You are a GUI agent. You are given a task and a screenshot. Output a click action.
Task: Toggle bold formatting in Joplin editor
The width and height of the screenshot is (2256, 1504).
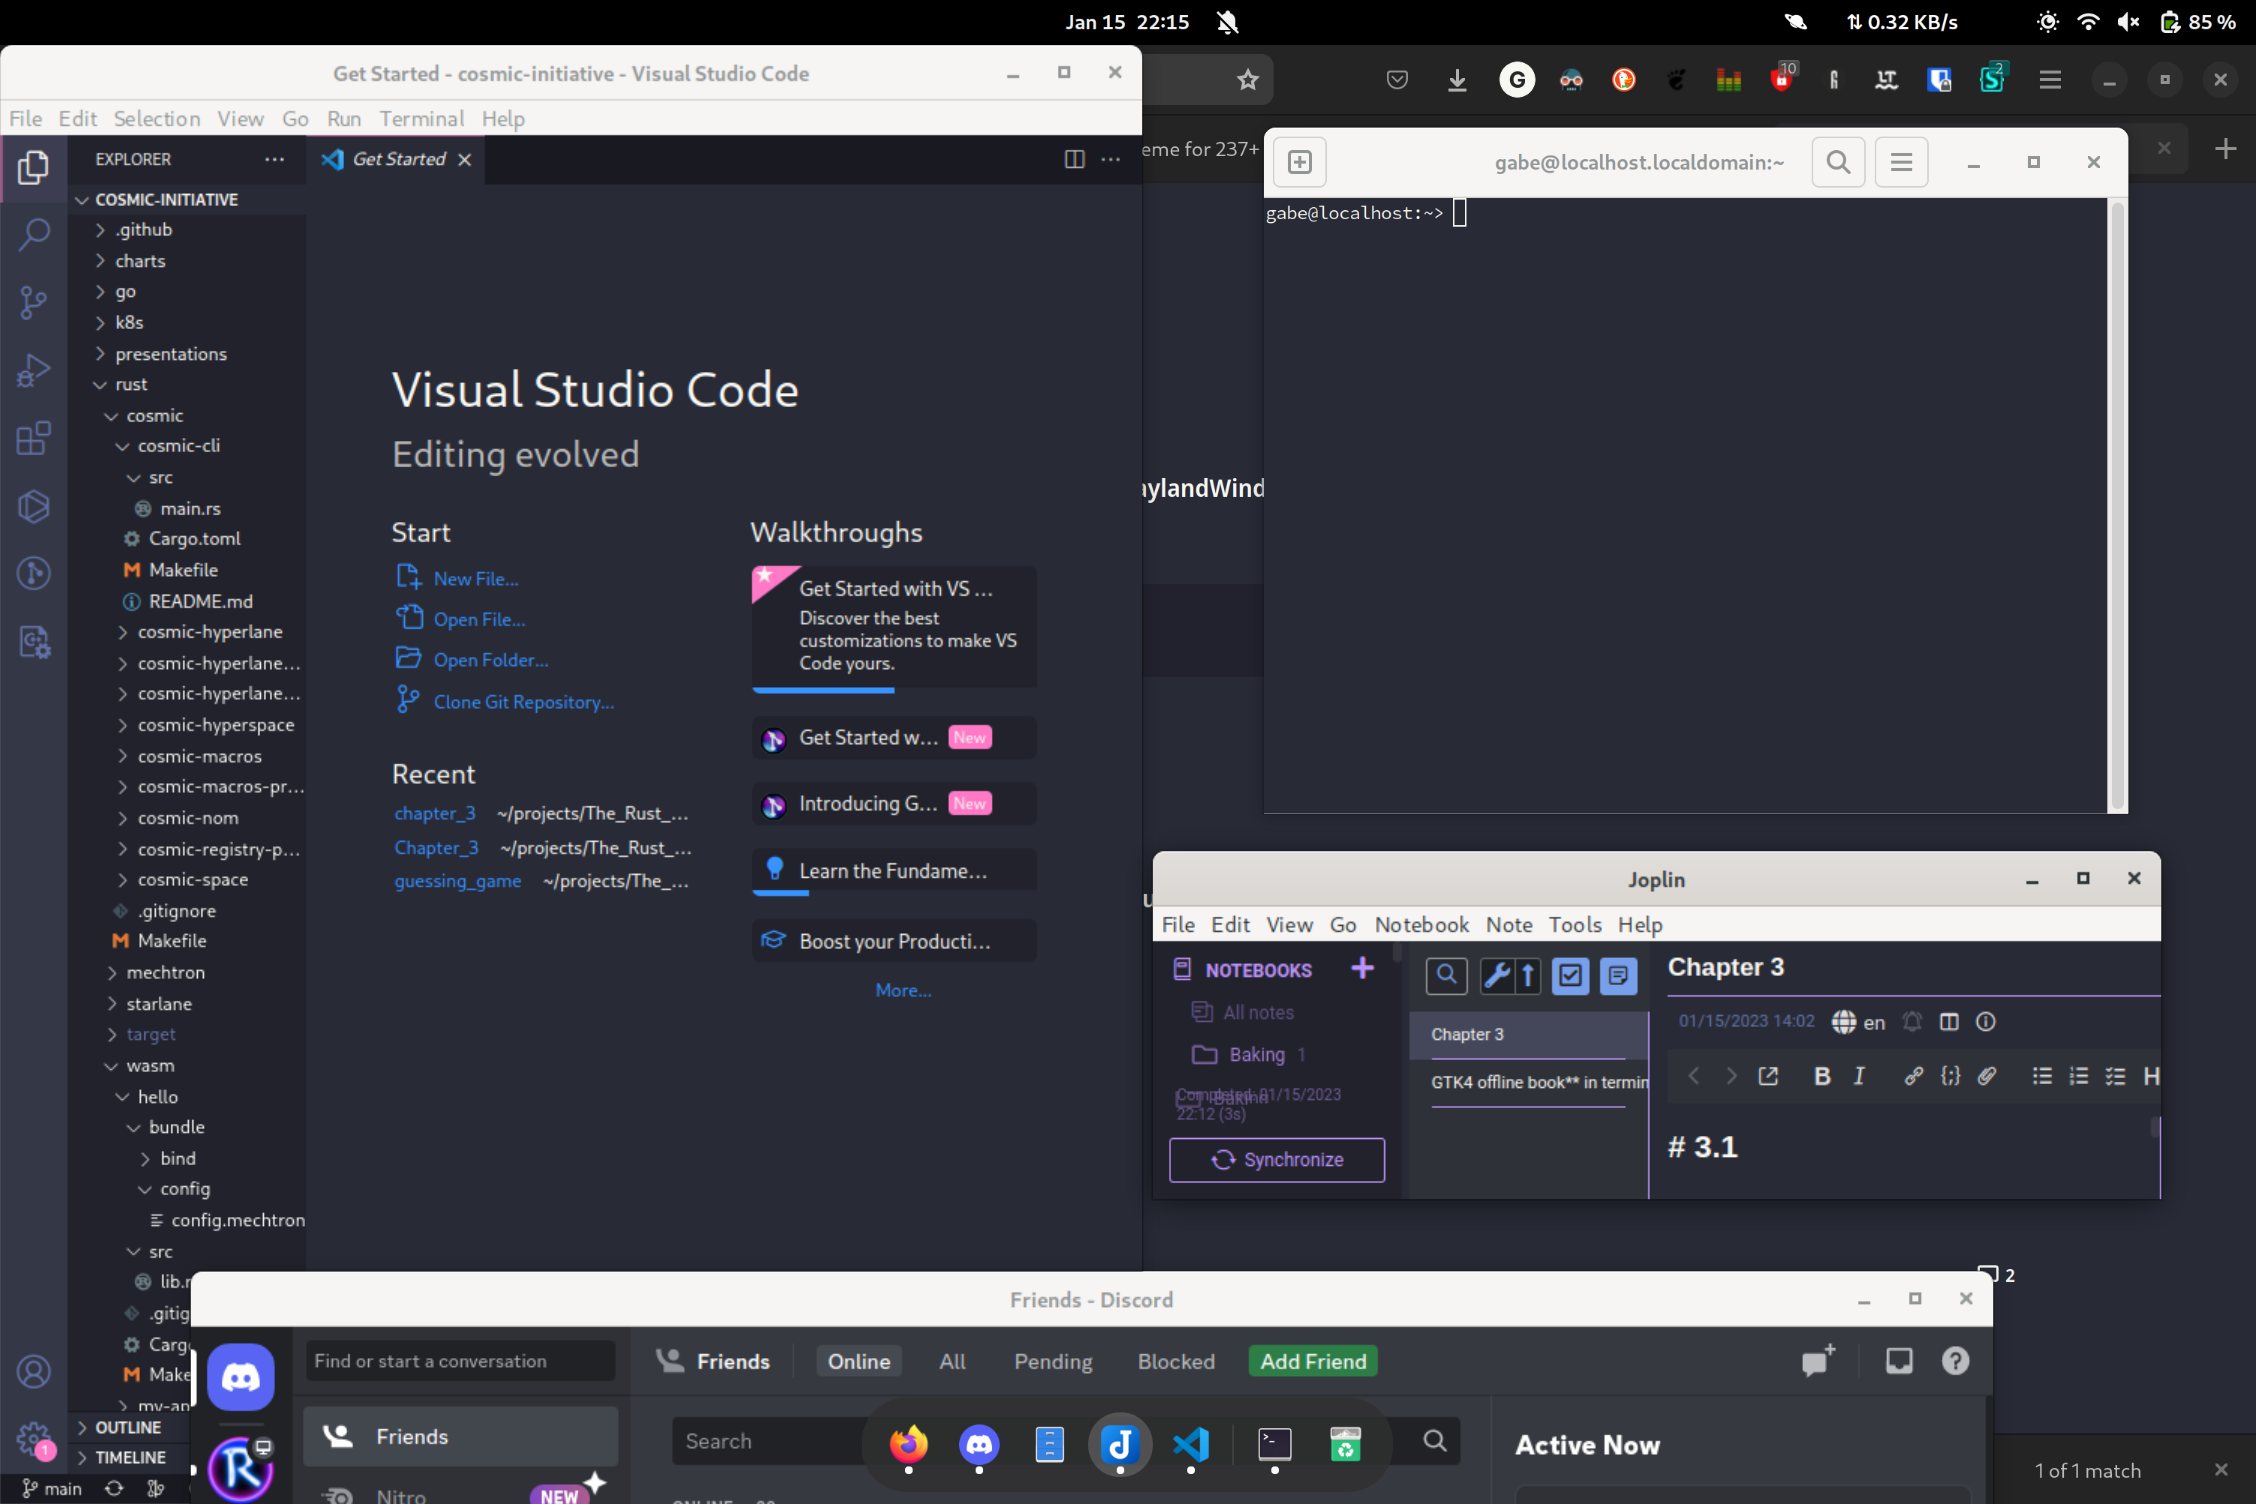point(1822,1076)
